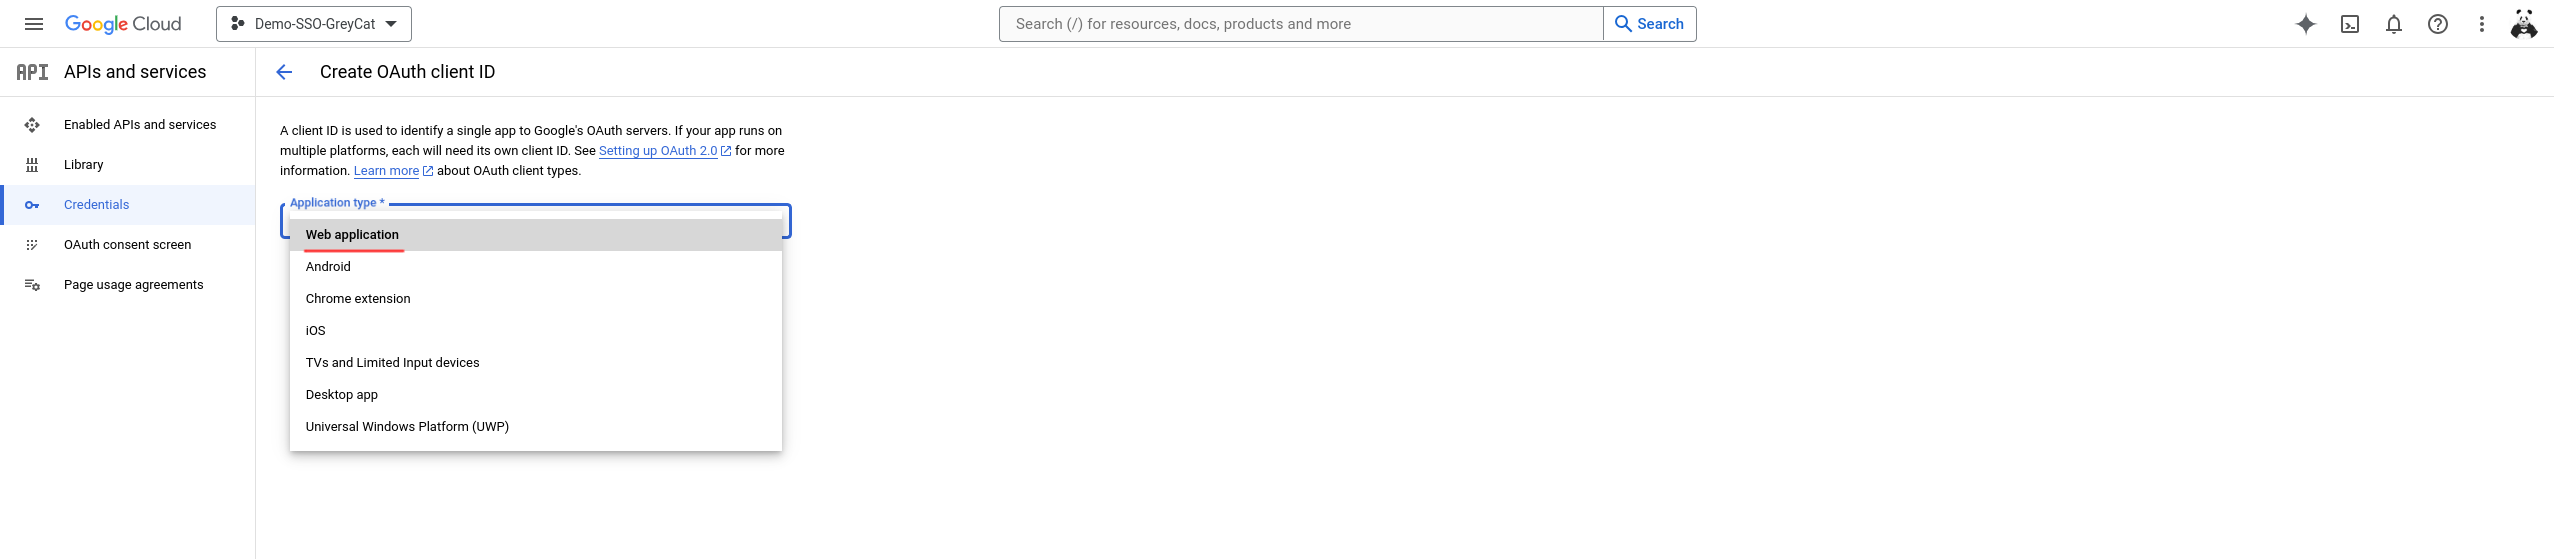Choose iOS application type
The image size is (2554, 559).
(x=536, y=331)
